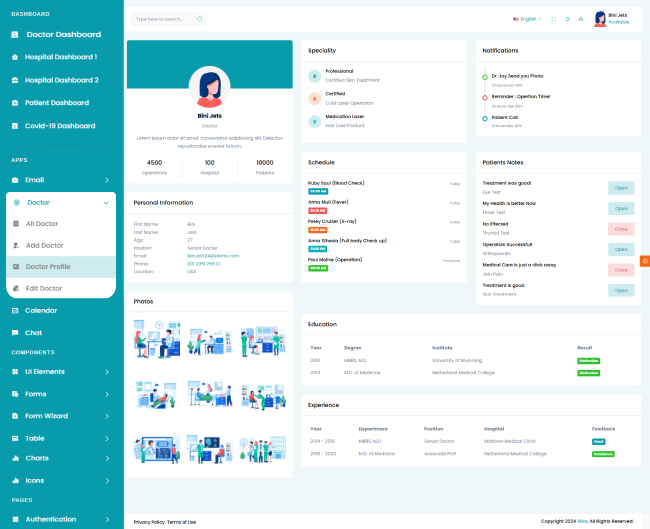Open the Privacy Policy link

pyautogui.click(x=149, y=522)
